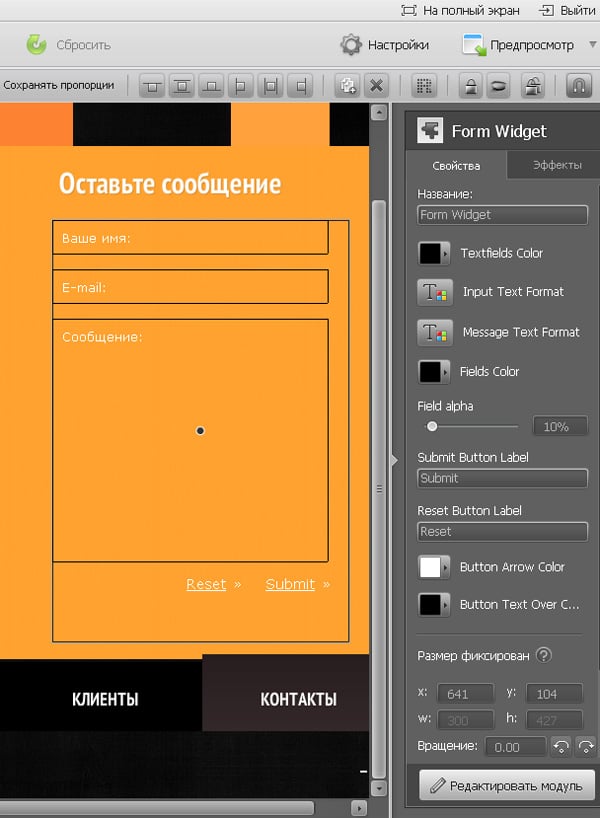This screenshot has height=818, width=600.
Task: Click the help icon near Размер фиксирован
Action: click(544, 656)
